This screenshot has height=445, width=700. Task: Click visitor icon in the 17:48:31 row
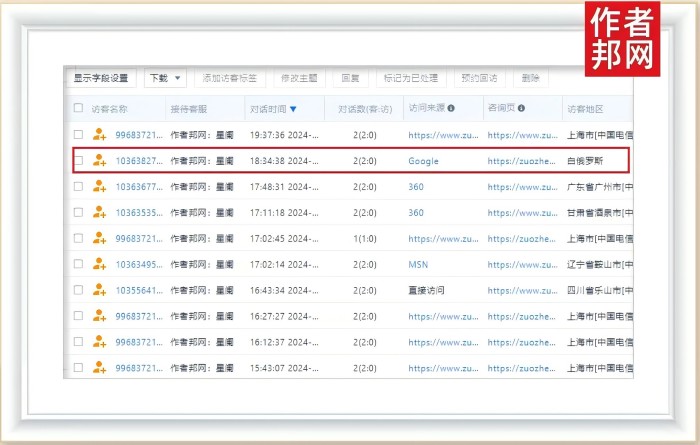coord(99,186)
